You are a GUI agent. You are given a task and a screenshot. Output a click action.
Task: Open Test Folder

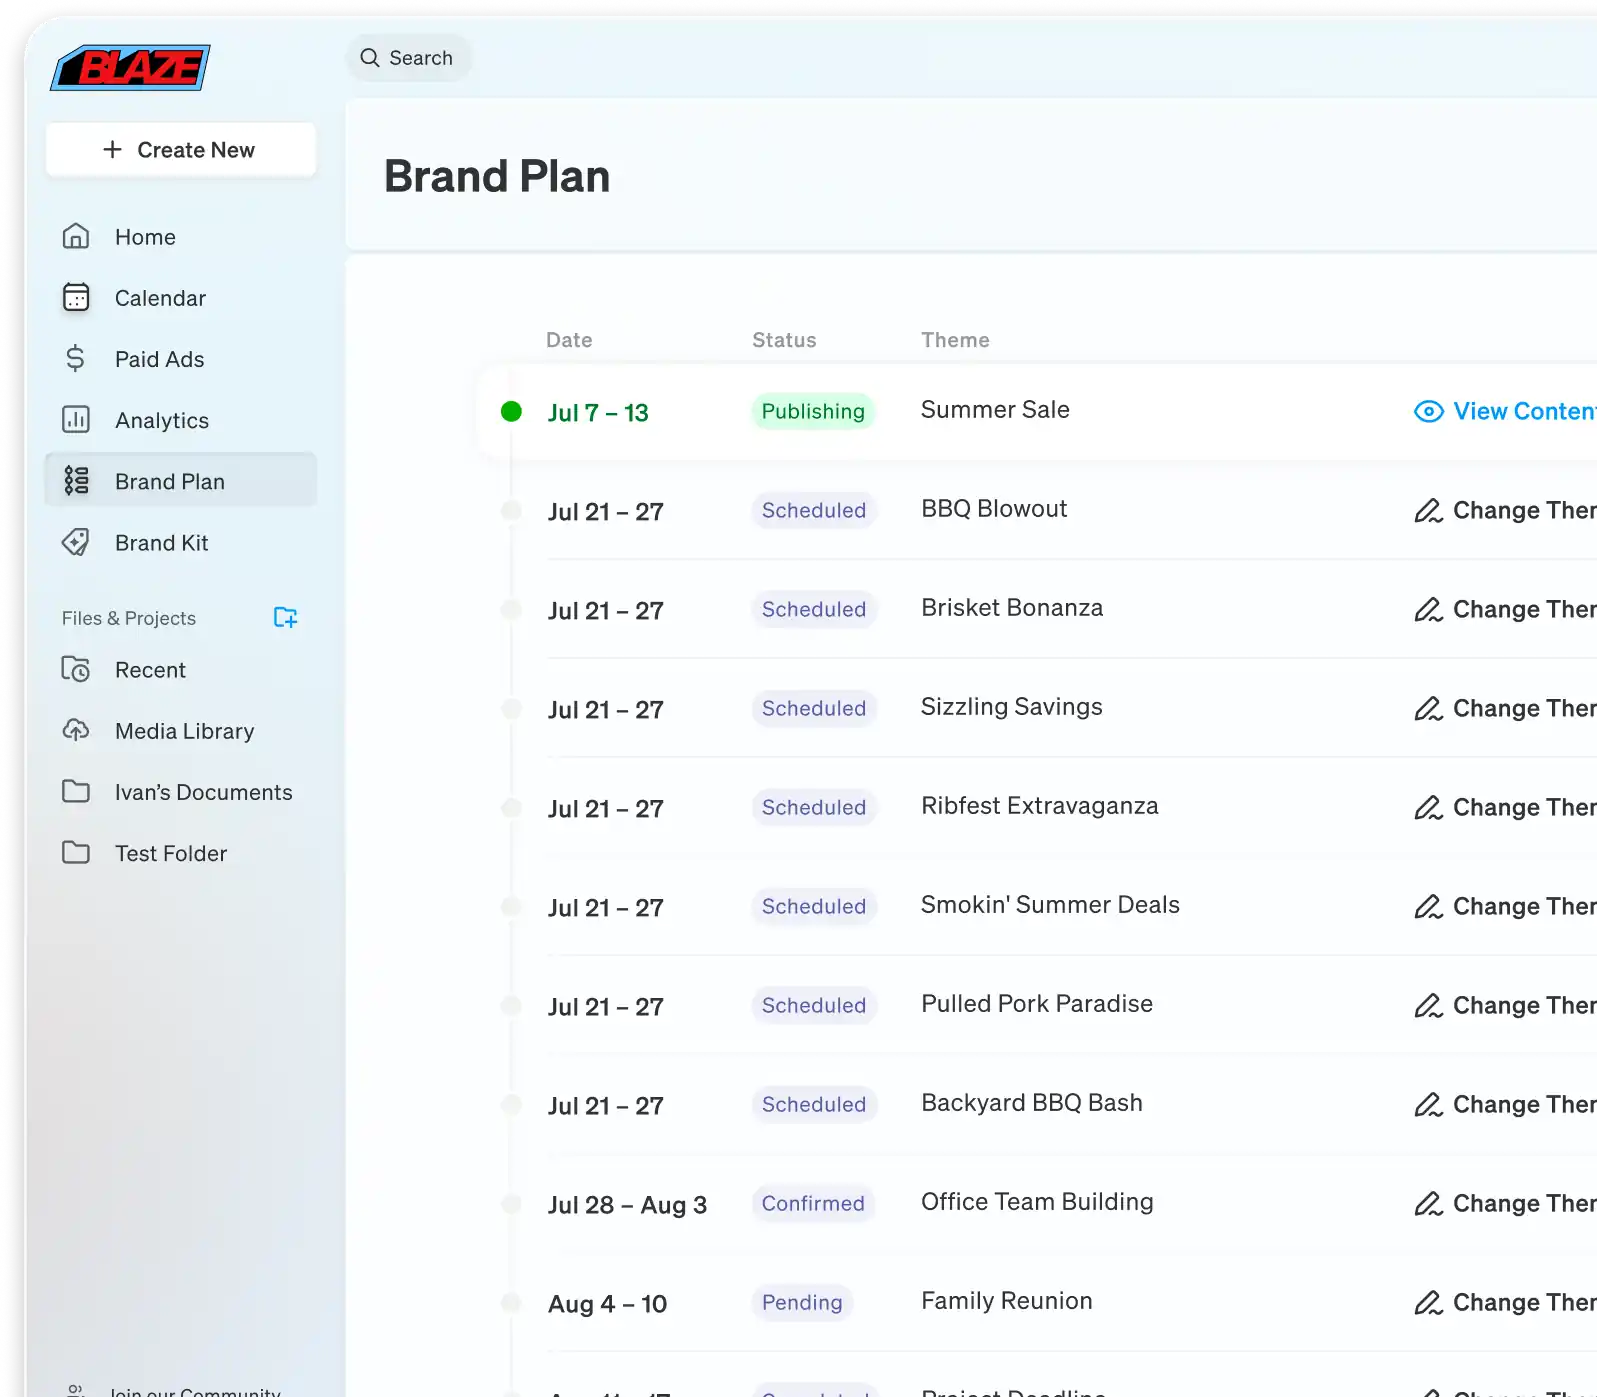pyautogui.click(x=181, y=853)
